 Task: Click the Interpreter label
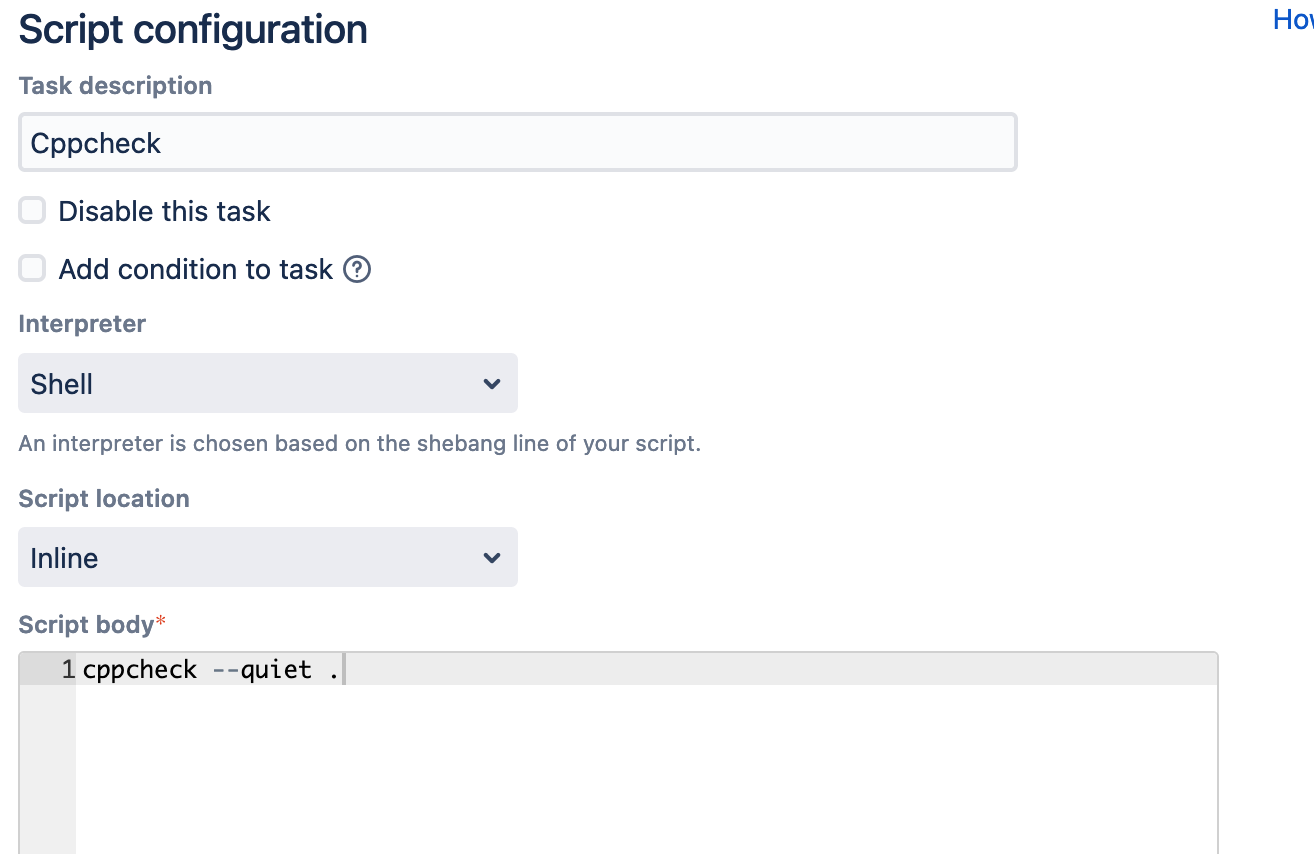pyautogui.click(x=82, y=324)
